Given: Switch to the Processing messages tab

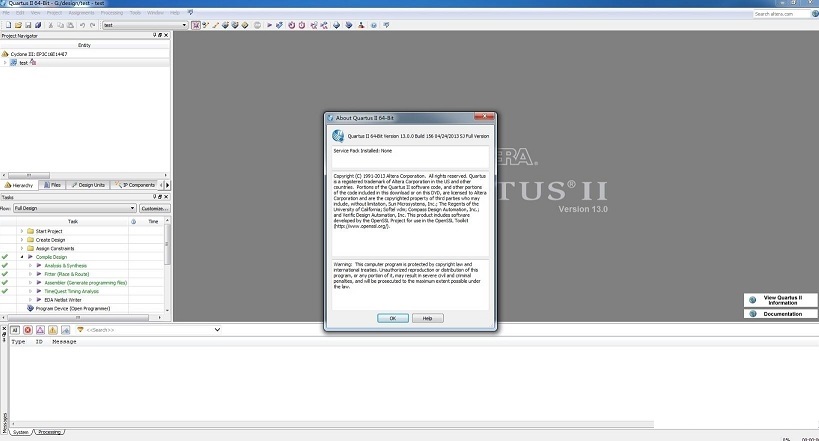Looking at the screenshot, I should coord(50,432).
